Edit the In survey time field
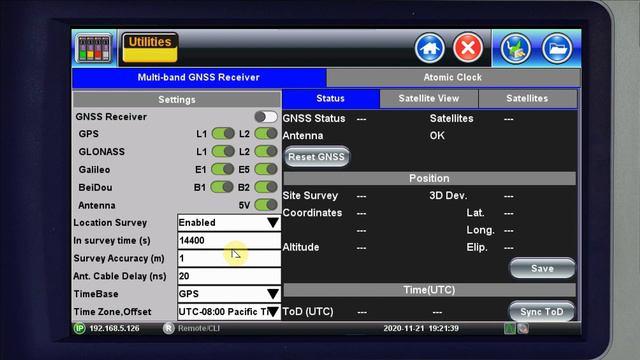 tap(229, 240)
